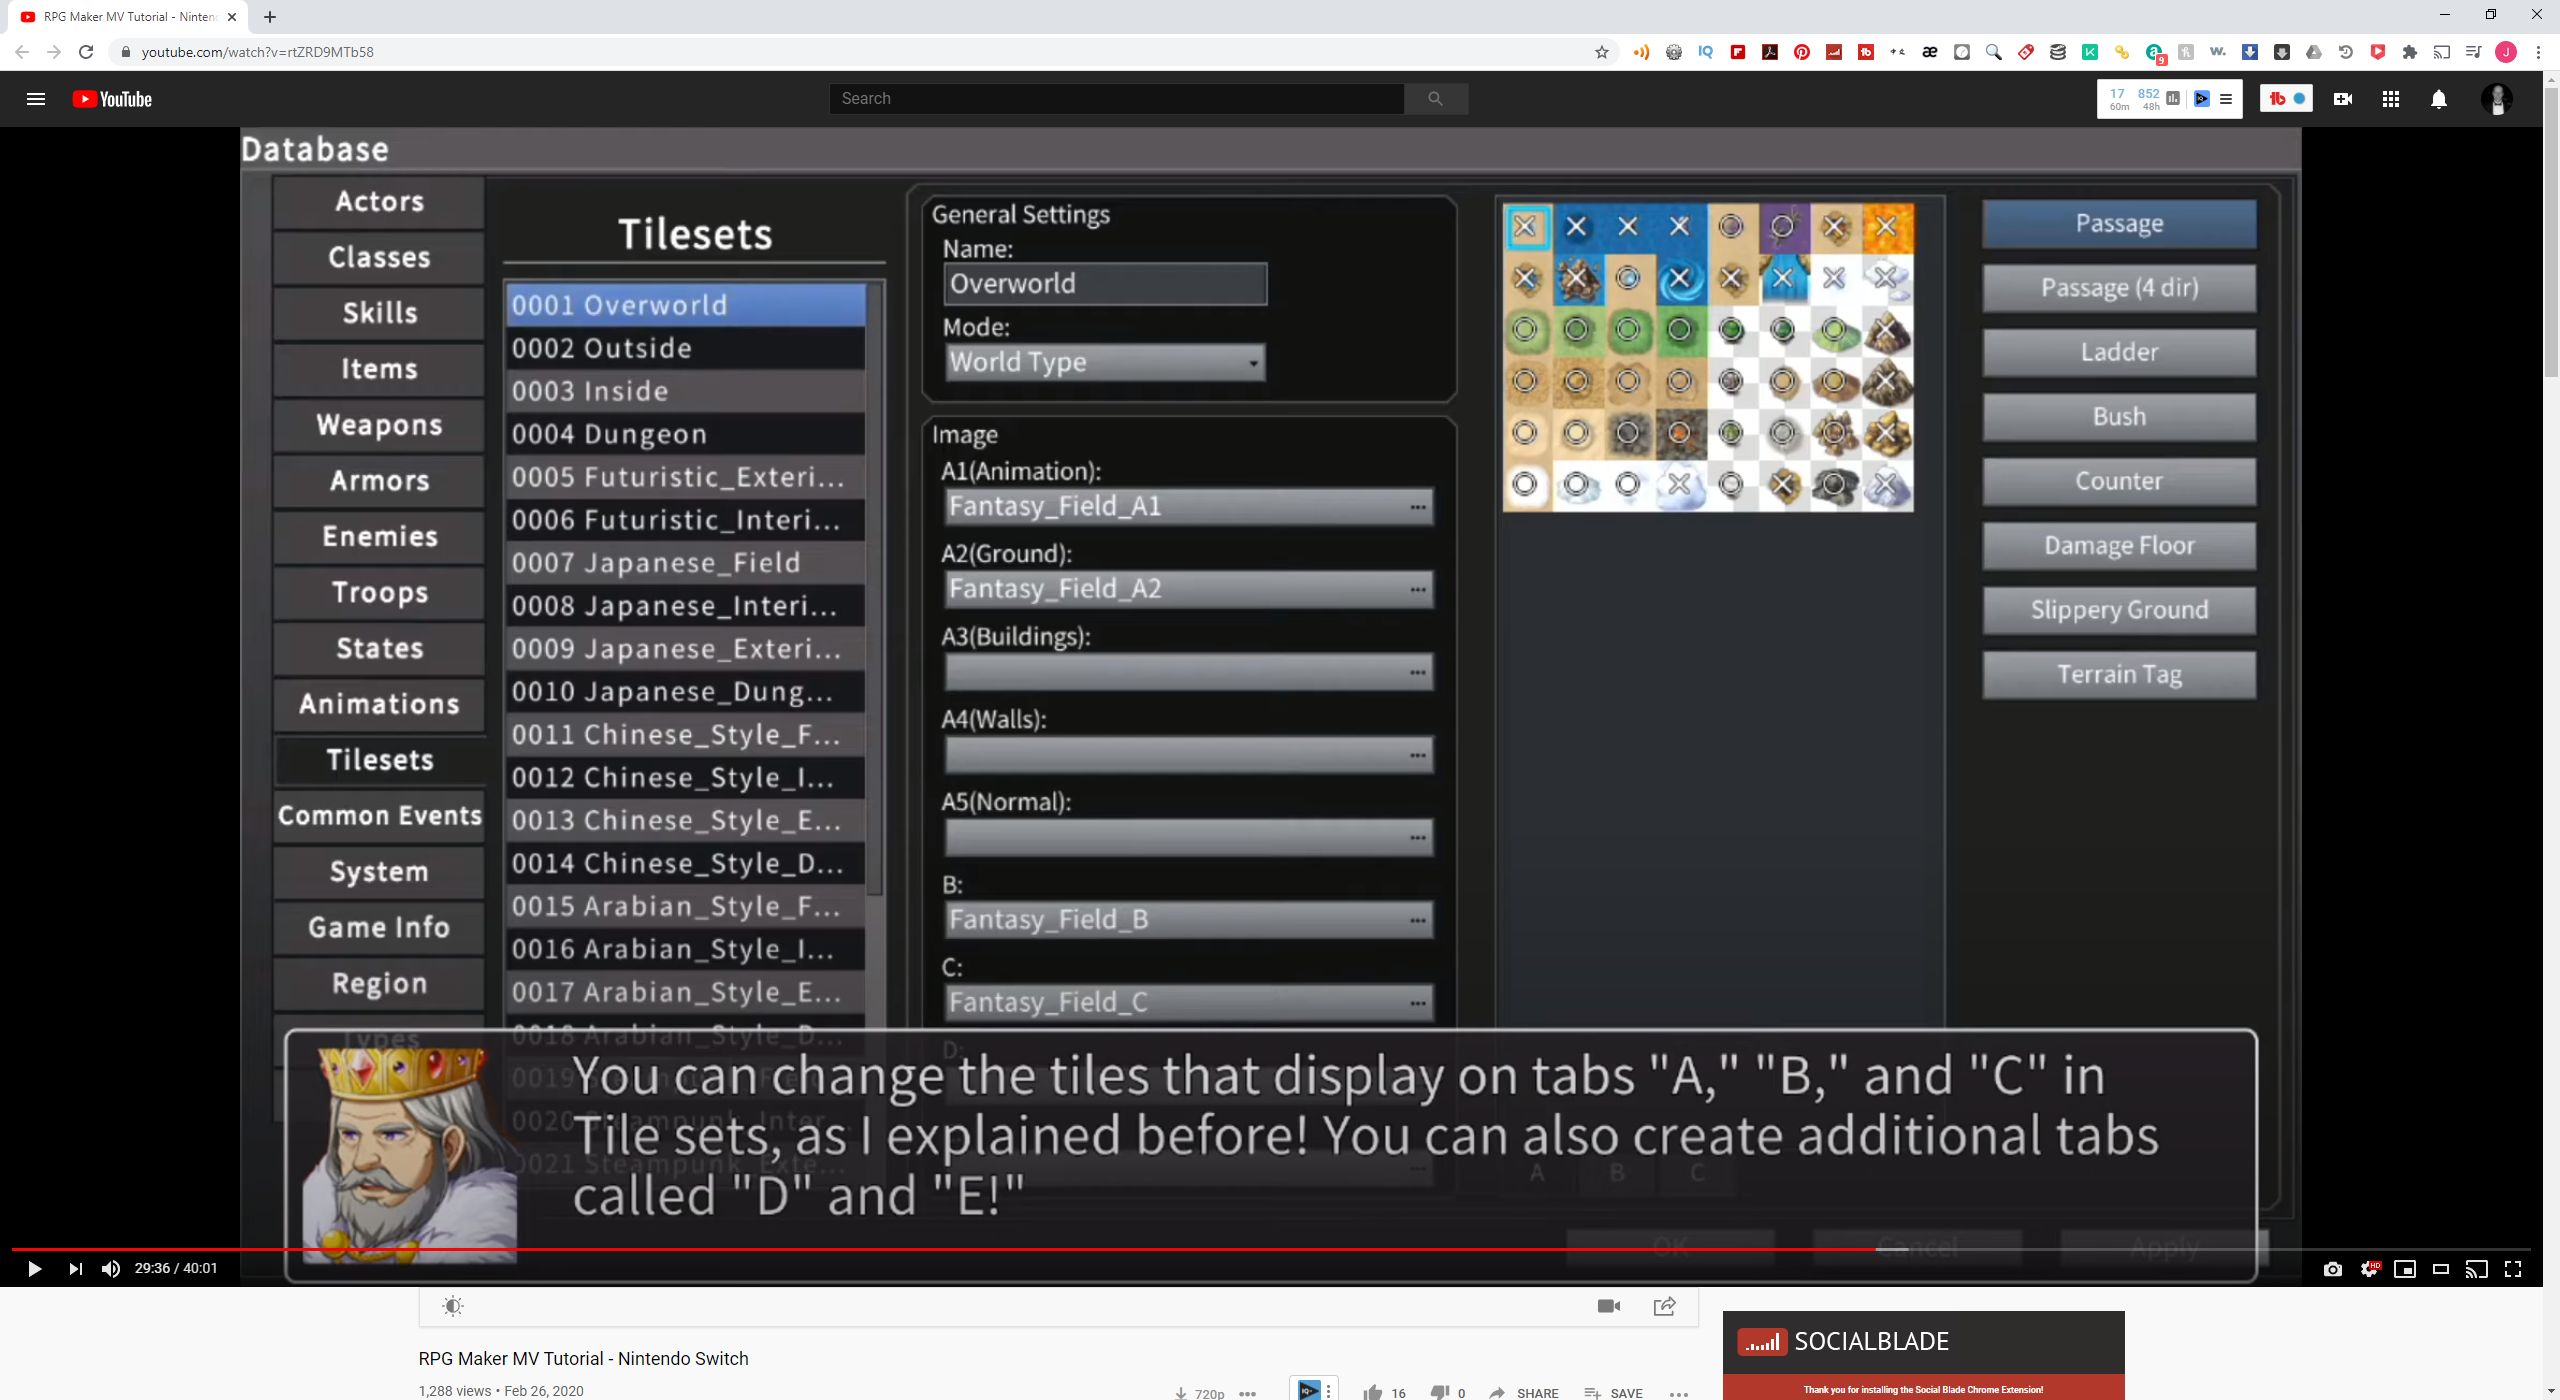Click the SHARE button under the video
The width and height of the screenshot is (2560, 1400).
pyautogui.click(x=1524, y=1392)
